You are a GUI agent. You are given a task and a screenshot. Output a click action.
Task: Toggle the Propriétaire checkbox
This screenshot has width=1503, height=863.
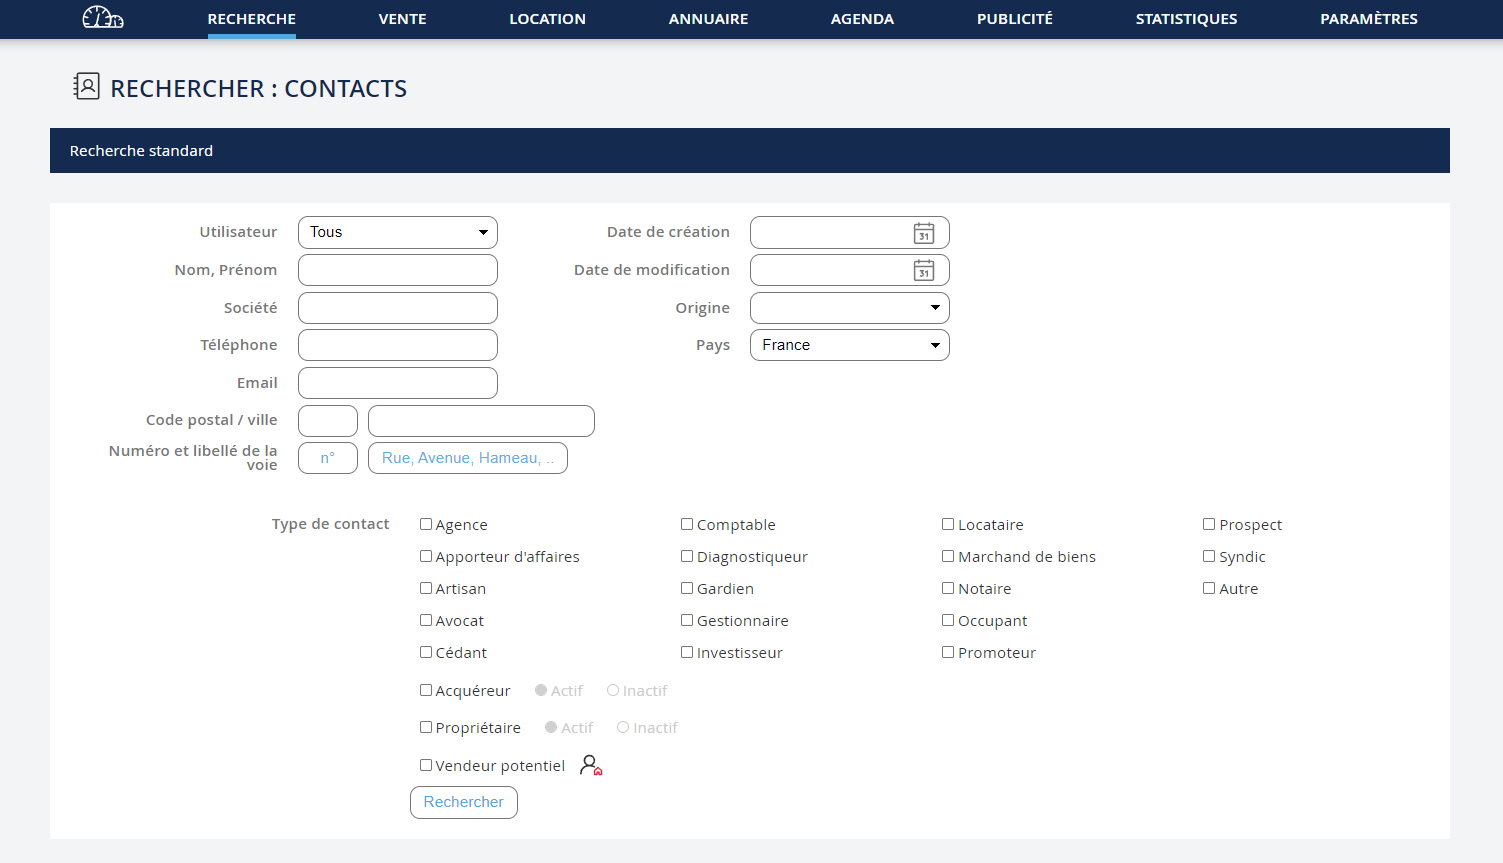[x=426, y=727]
